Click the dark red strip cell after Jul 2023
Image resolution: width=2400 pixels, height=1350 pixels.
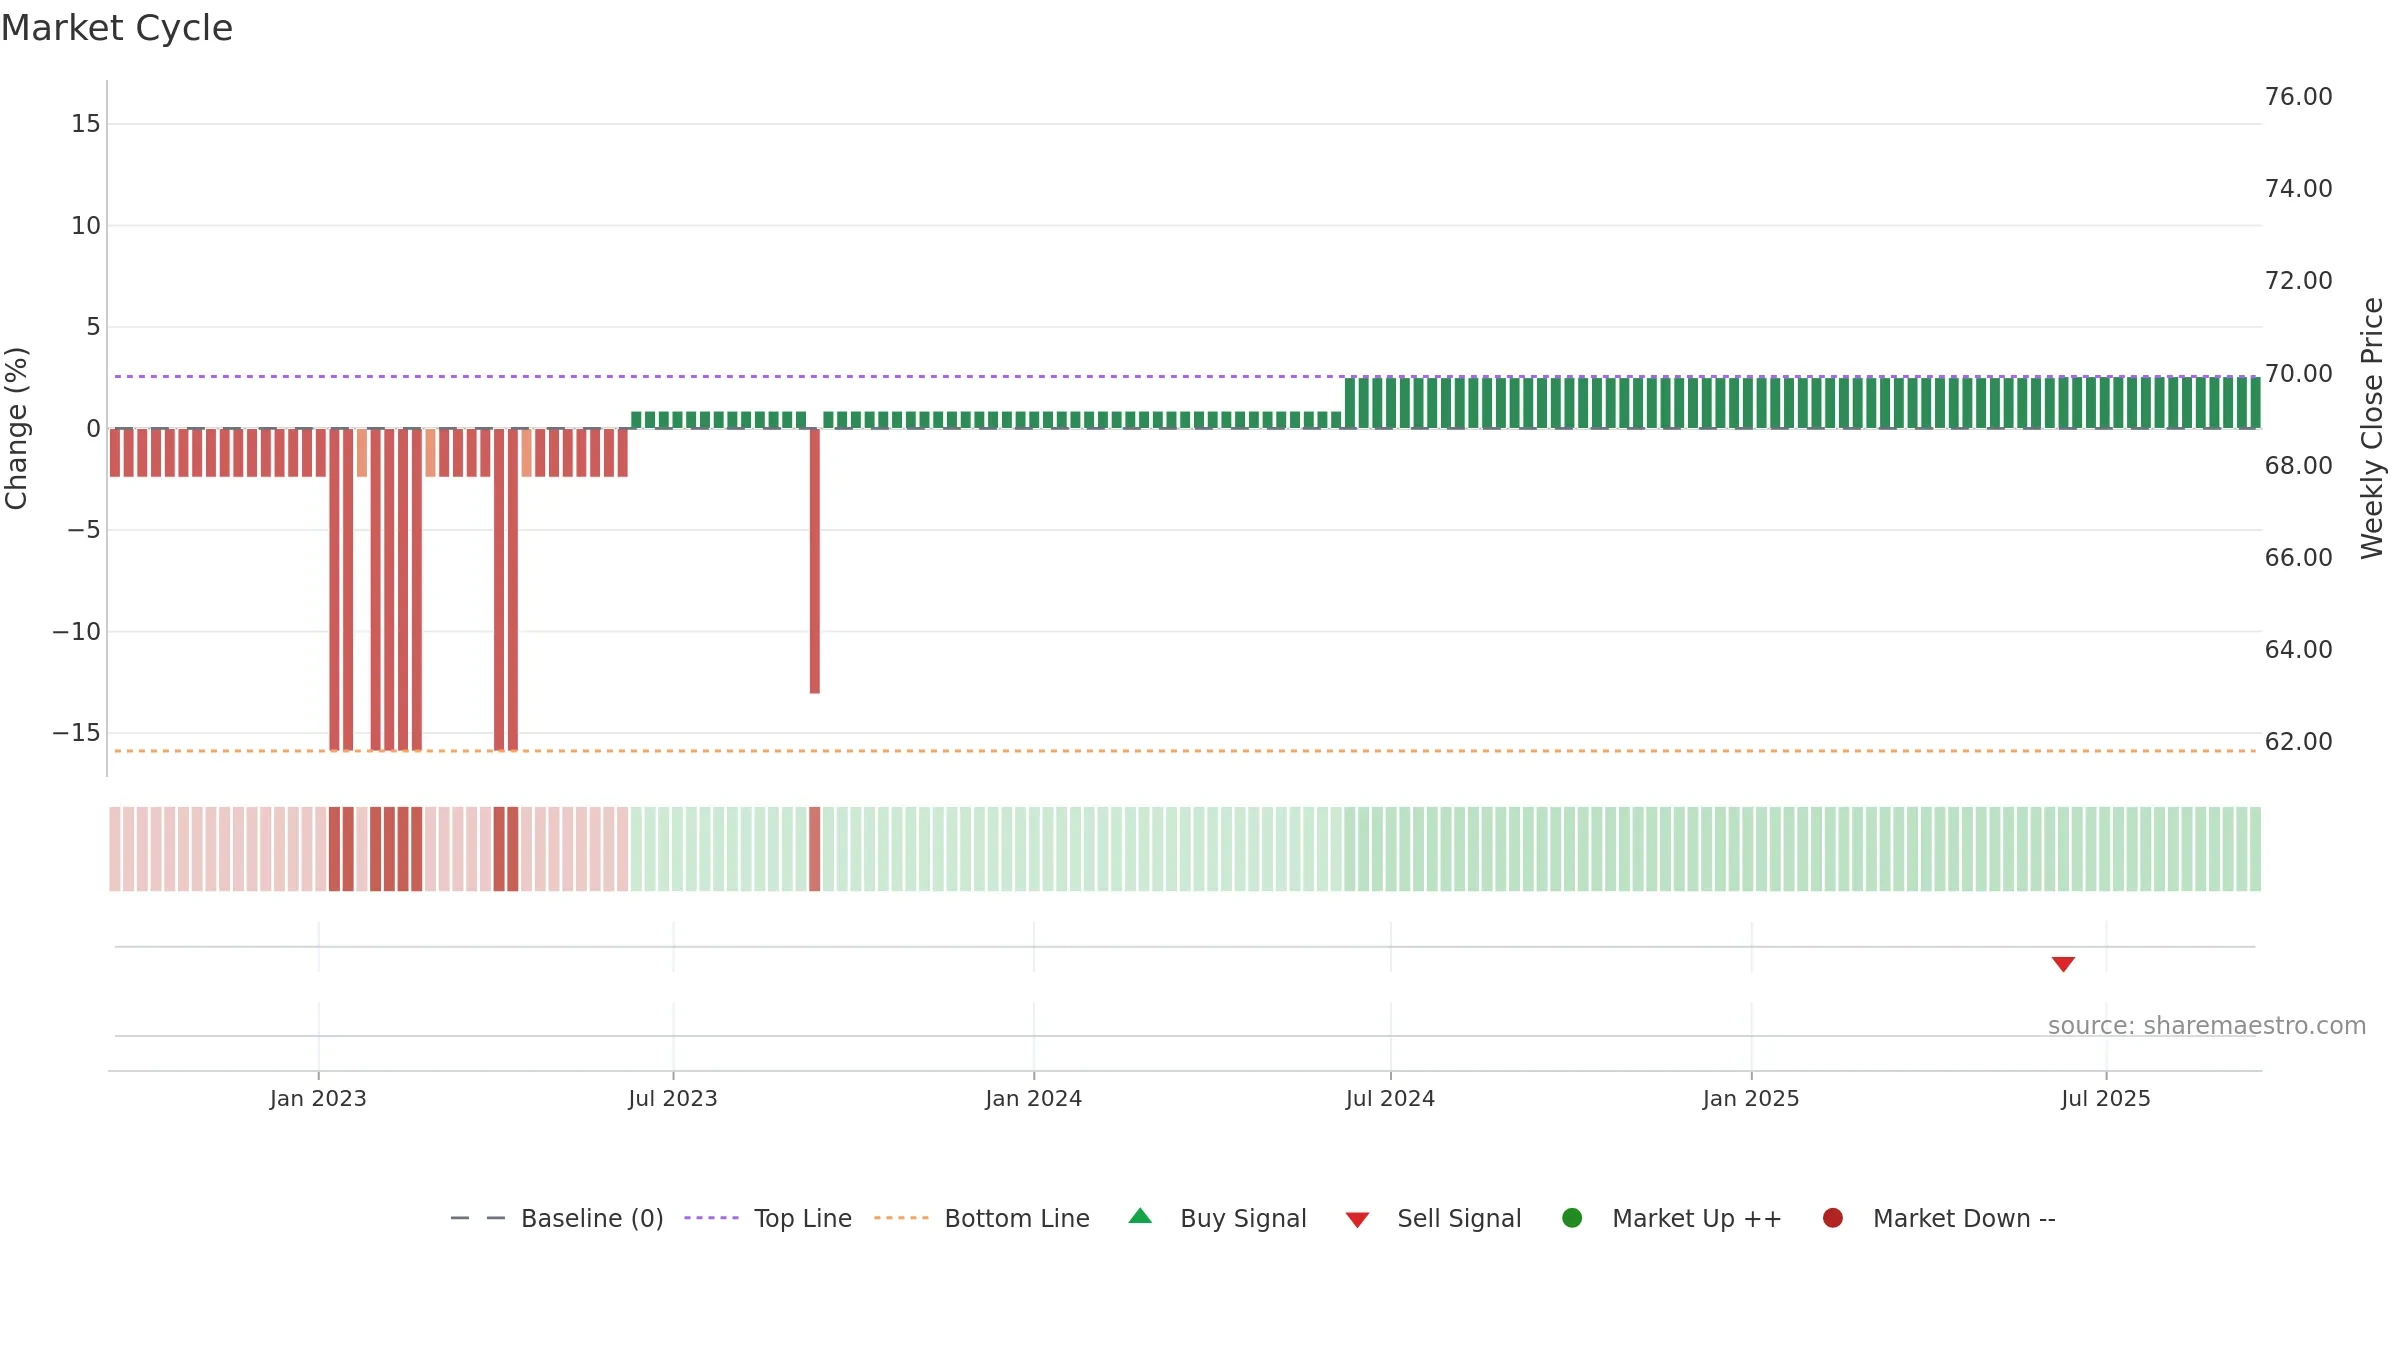(815, 849)
